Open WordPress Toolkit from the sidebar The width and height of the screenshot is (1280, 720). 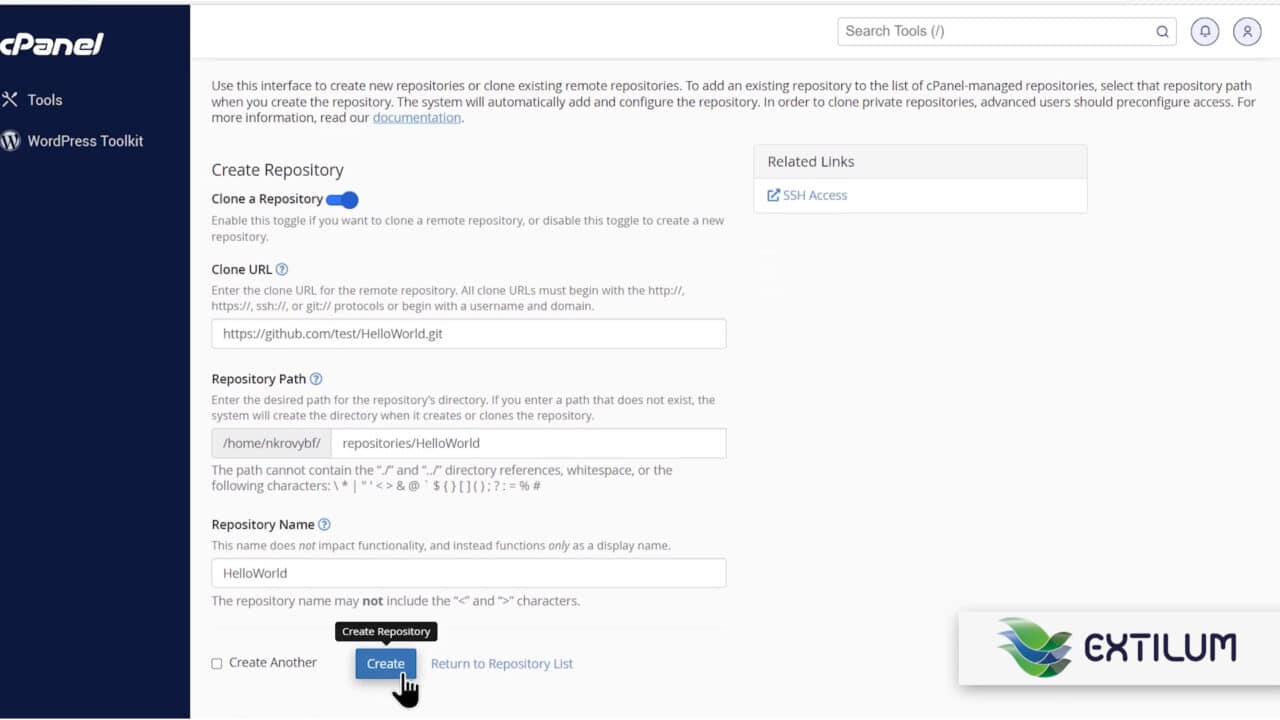point(85,140)
